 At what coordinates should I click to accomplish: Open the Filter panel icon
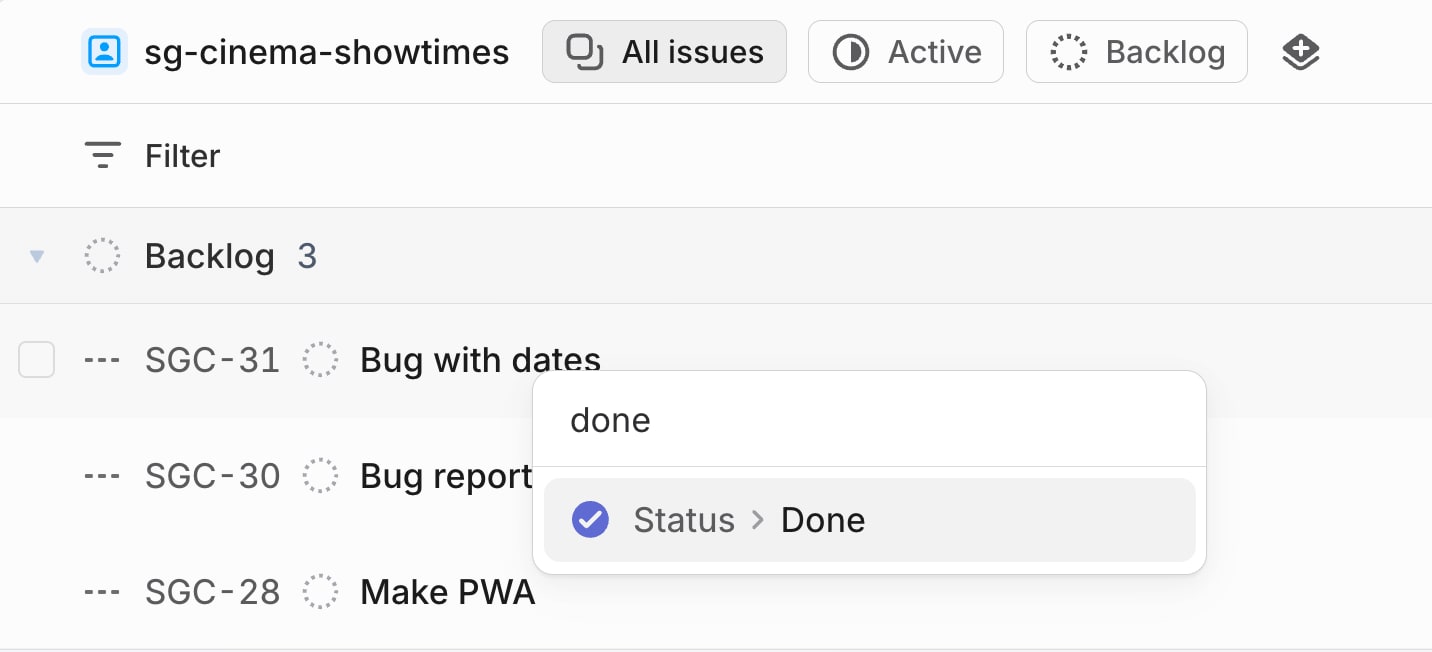click(x=103, y=155)
